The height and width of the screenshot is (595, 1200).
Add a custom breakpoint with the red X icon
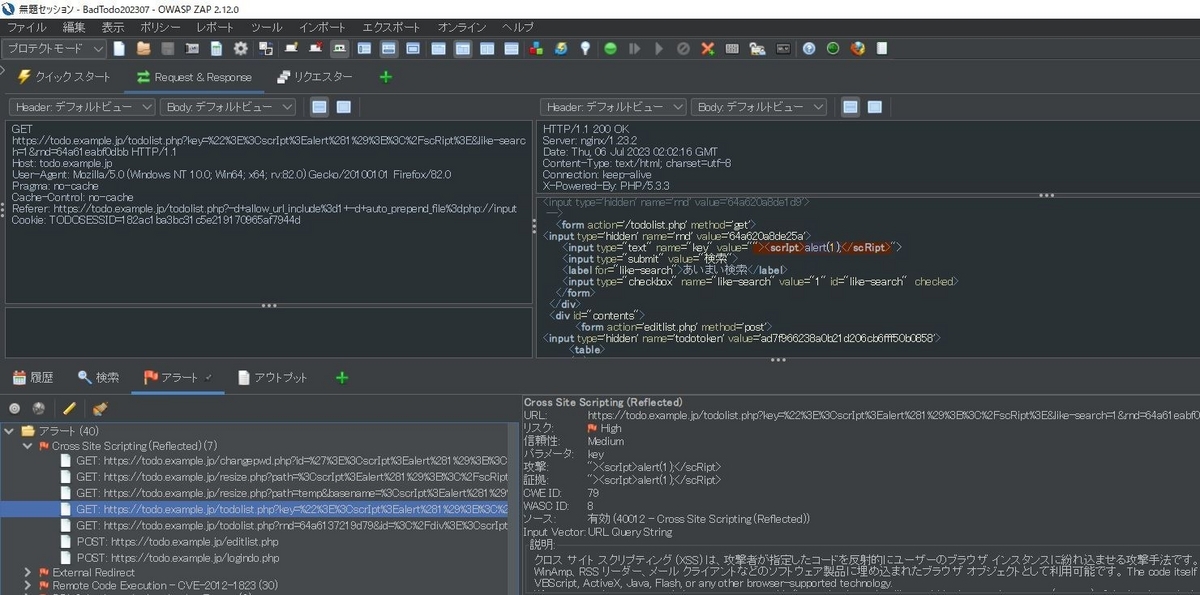point(708,48)
